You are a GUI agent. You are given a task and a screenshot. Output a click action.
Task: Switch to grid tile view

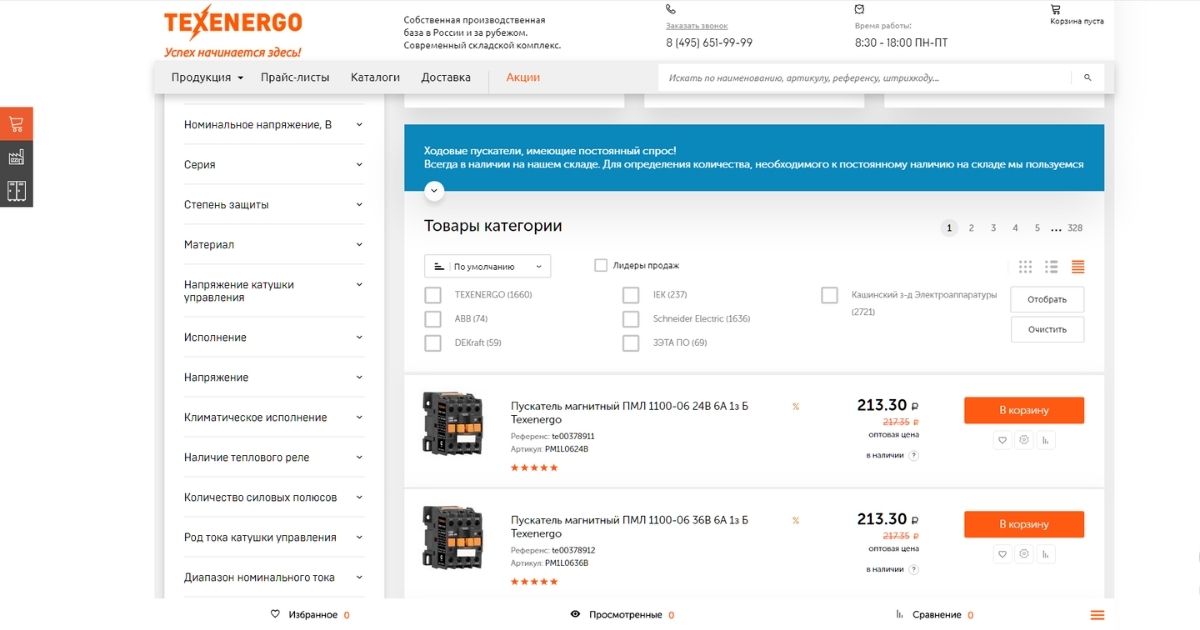1025,267
